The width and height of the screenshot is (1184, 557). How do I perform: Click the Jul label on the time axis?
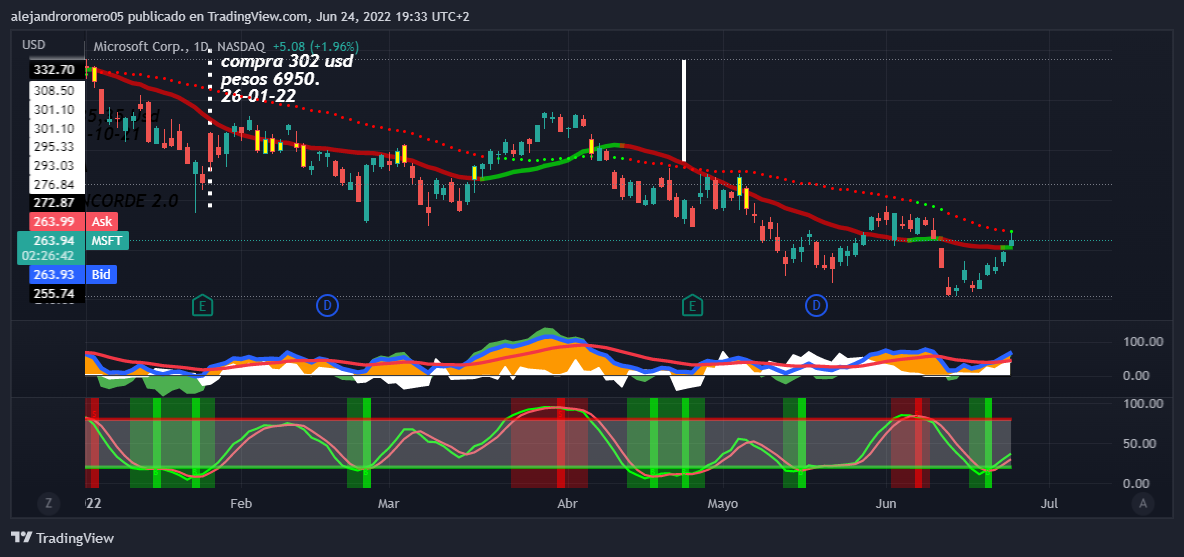[x=1048, y=503]
